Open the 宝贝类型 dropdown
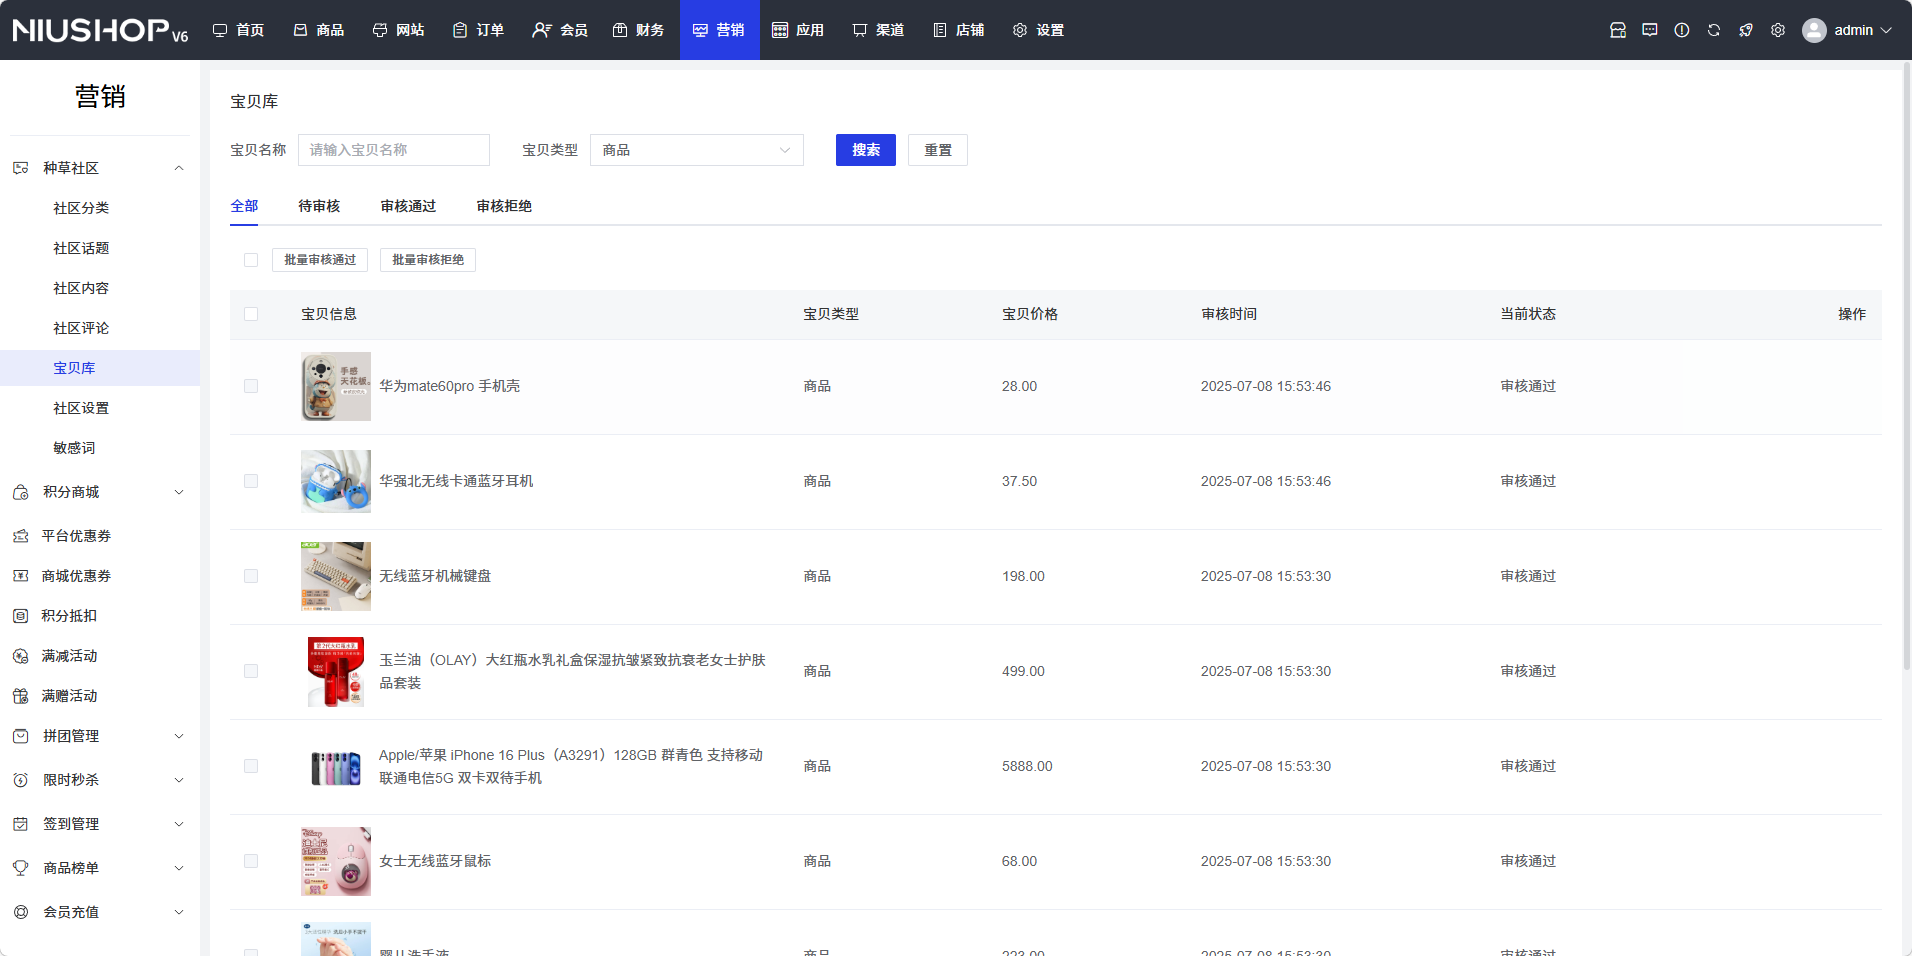 (x=696, y=150)
